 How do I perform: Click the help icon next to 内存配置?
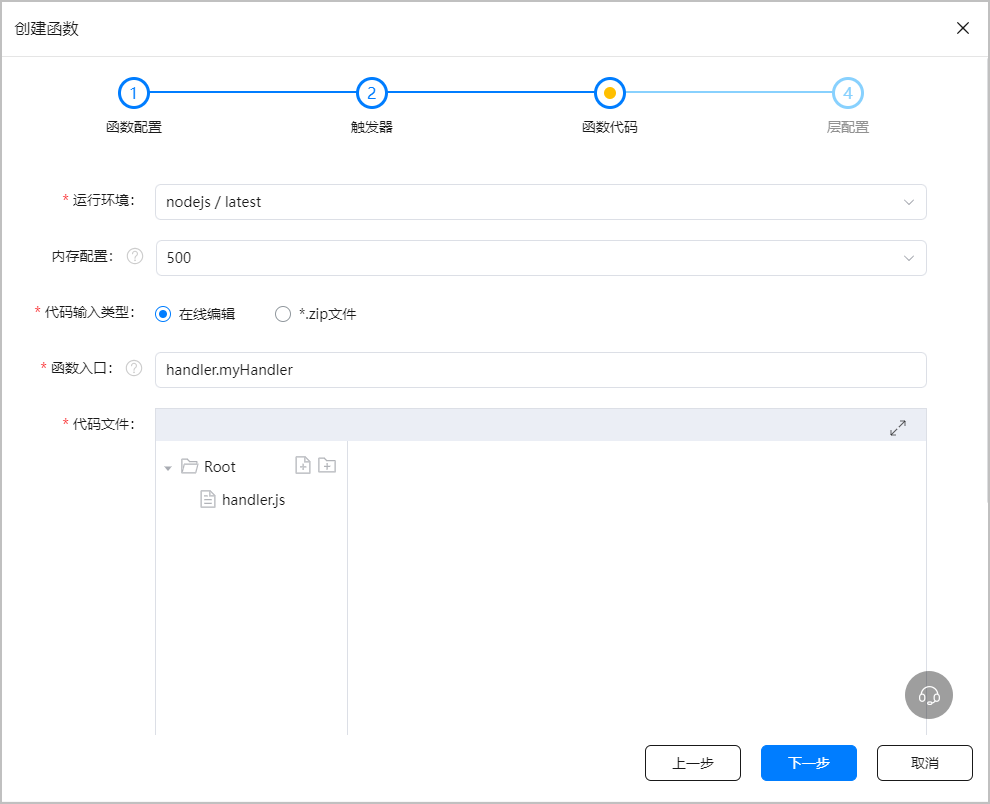[135, 257]
